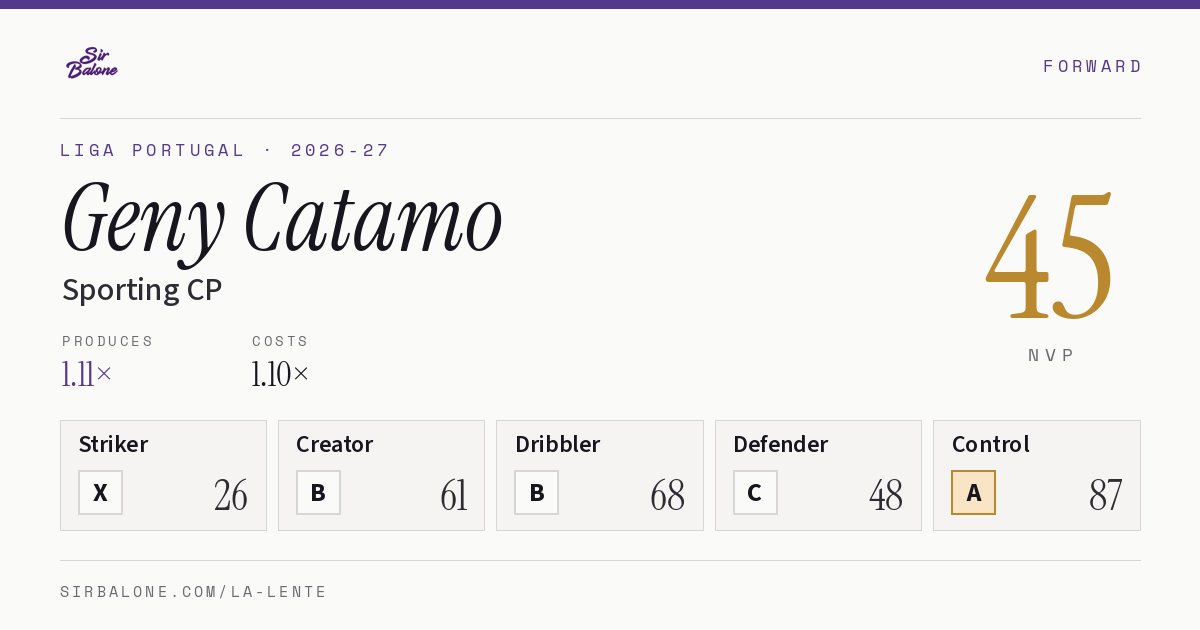Click the Geny Catamo player name
Viewport: 1200px width, 630px height.
[282, 221]
